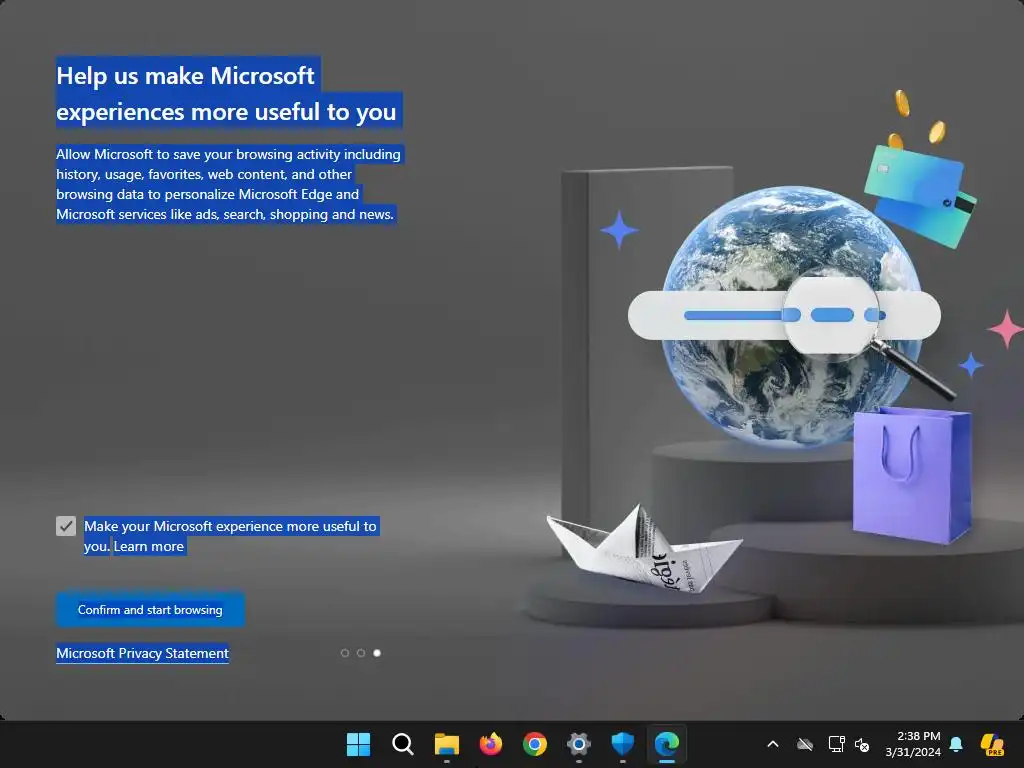Open network status tray icon
This screenshot has width=1024, height=768.
(836, 744)
